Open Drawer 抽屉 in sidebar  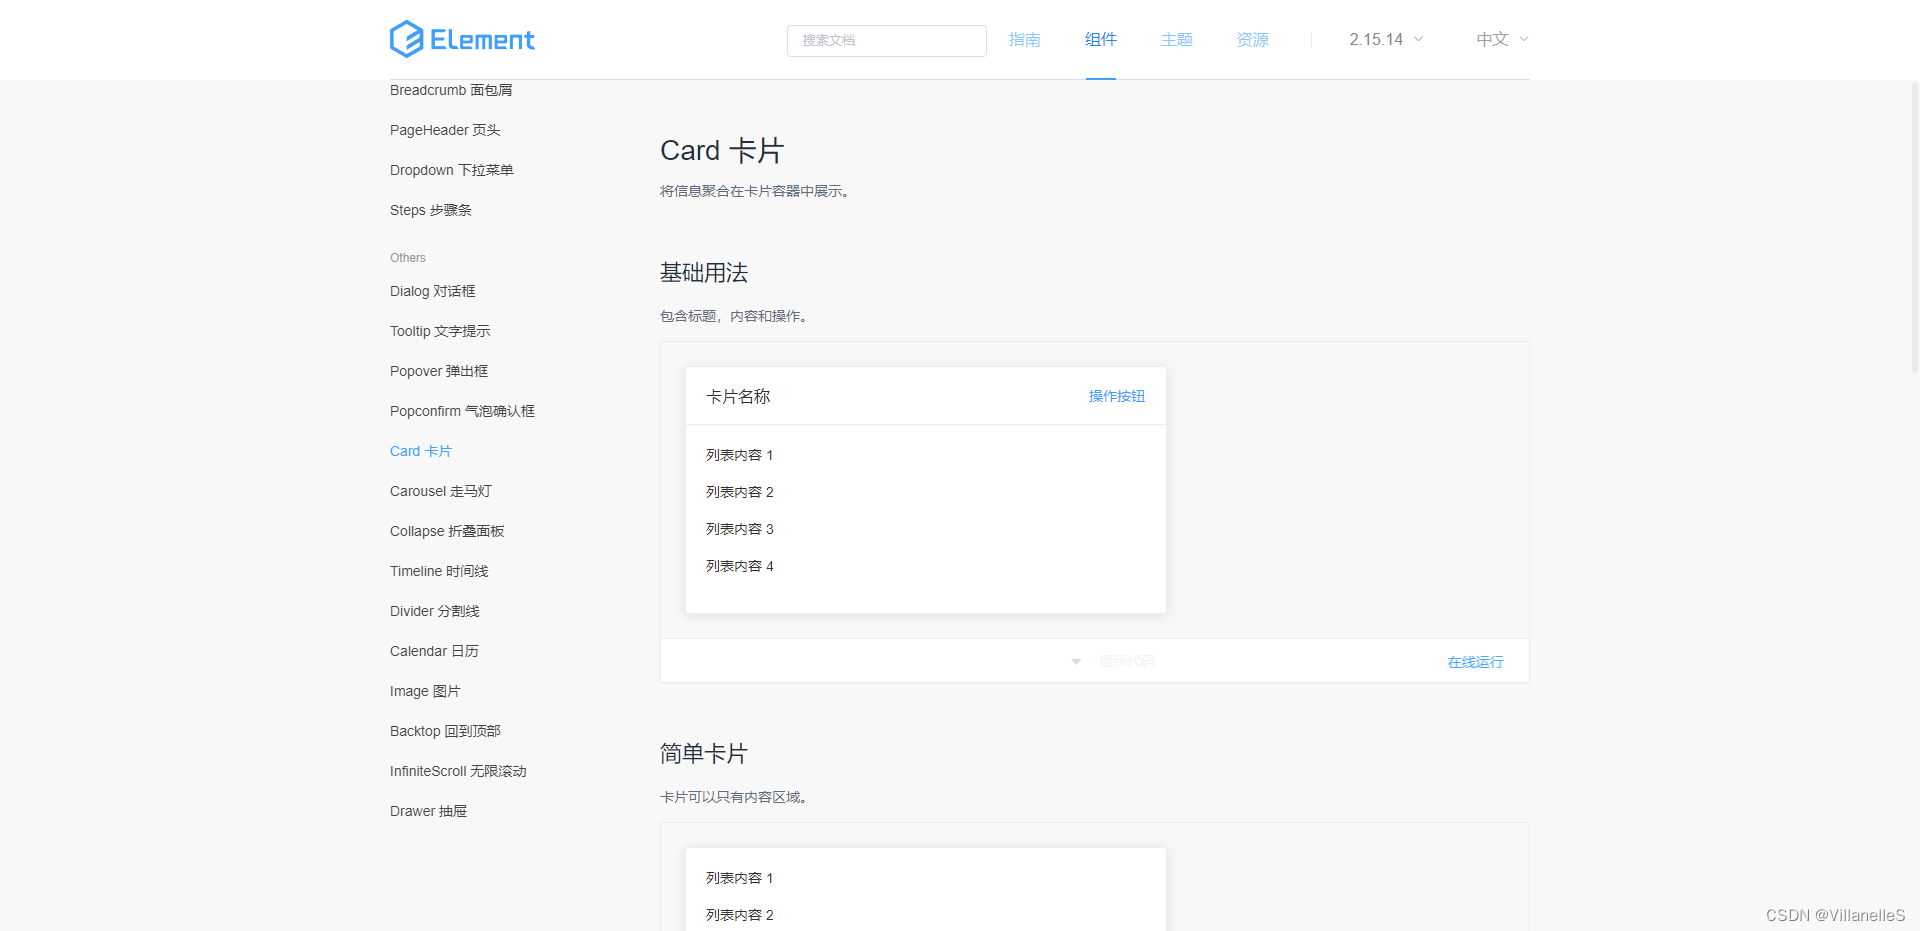(x=428, y=811)
